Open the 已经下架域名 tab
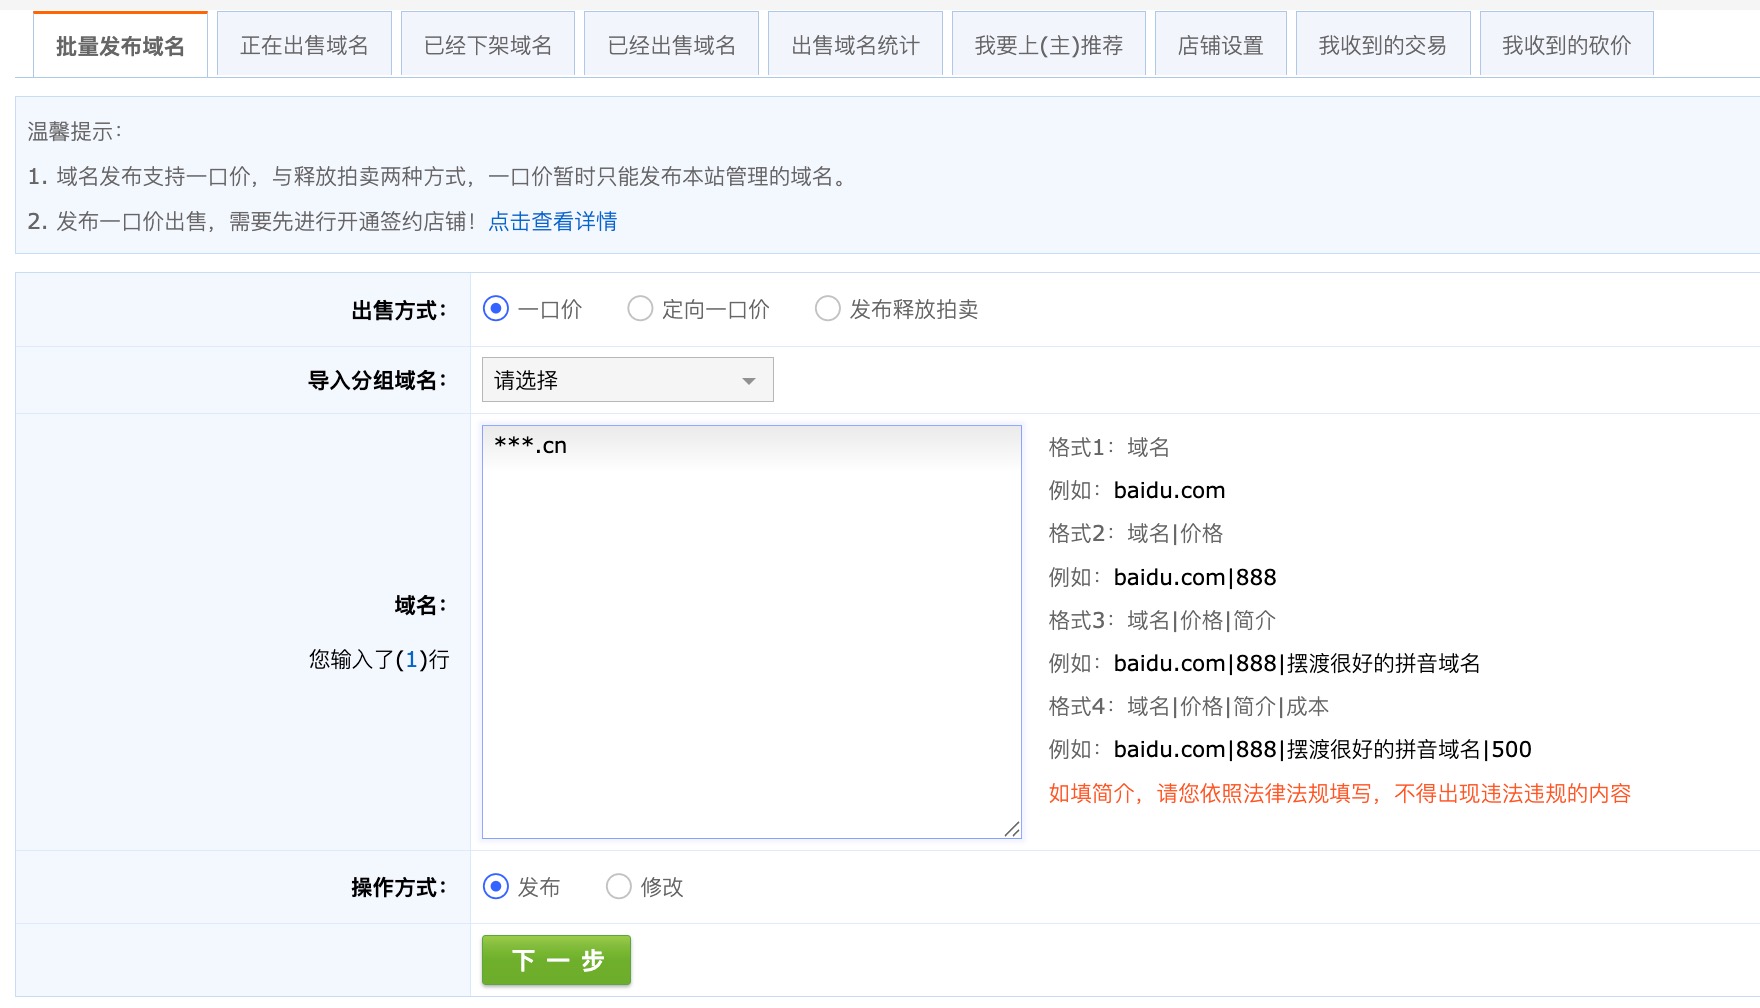 (x=488, y=45)
